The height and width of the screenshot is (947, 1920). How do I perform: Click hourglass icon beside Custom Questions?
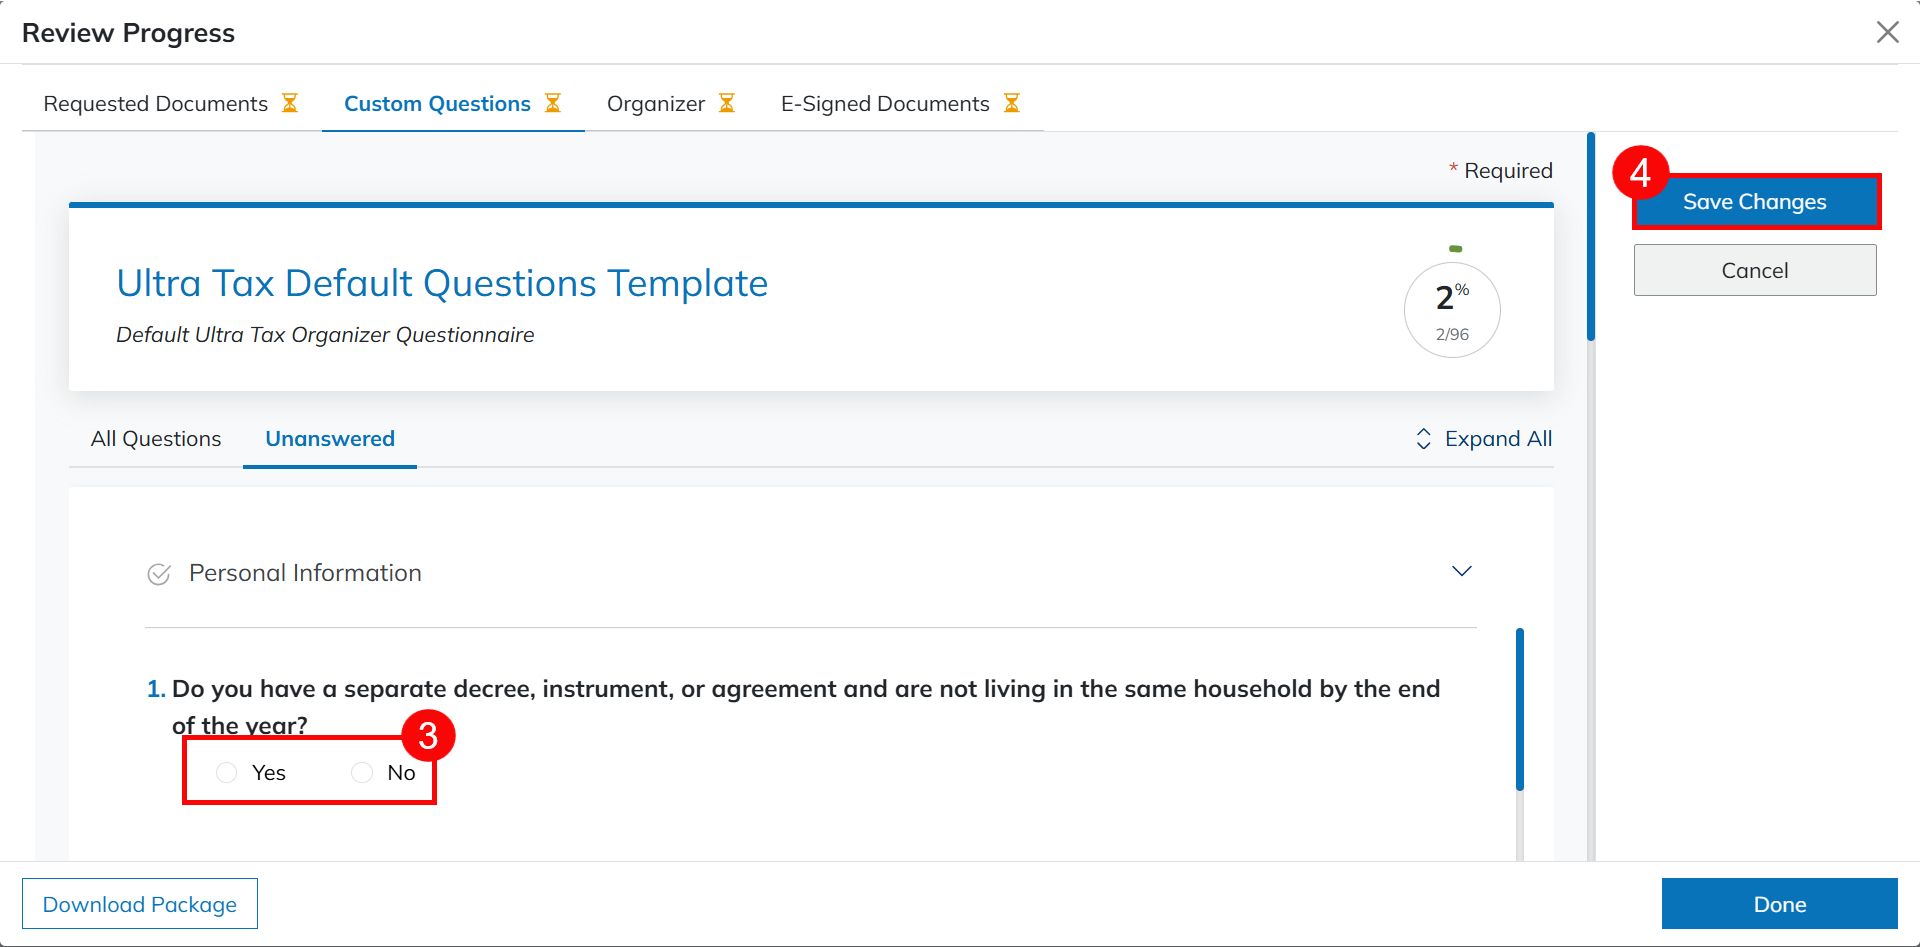(x=553, y=103)
